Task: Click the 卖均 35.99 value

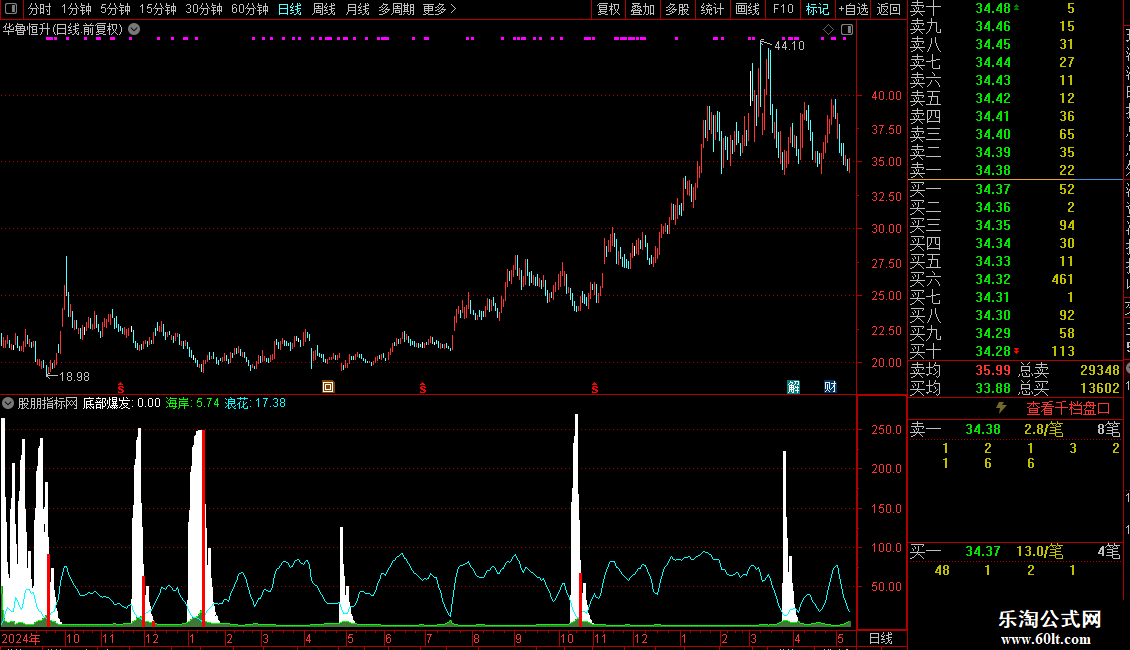Action: point(992,370)
